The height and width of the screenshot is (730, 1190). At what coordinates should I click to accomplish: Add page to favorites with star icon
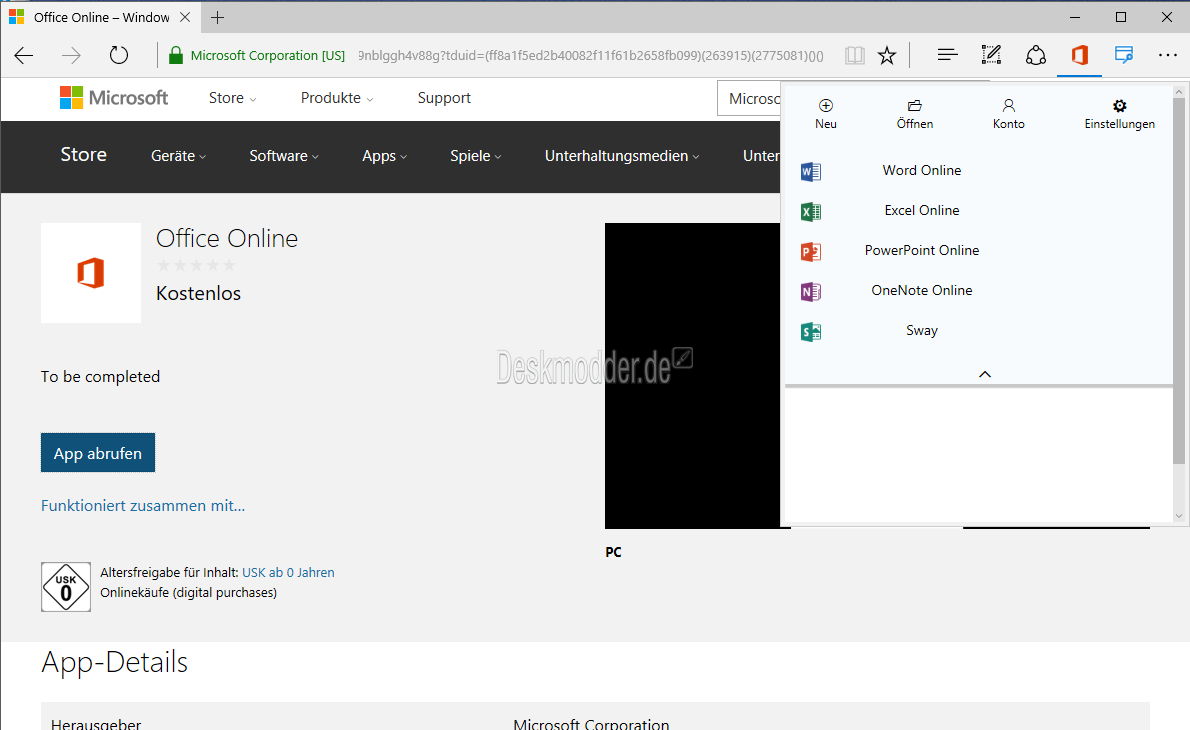[x=886, y=55]
